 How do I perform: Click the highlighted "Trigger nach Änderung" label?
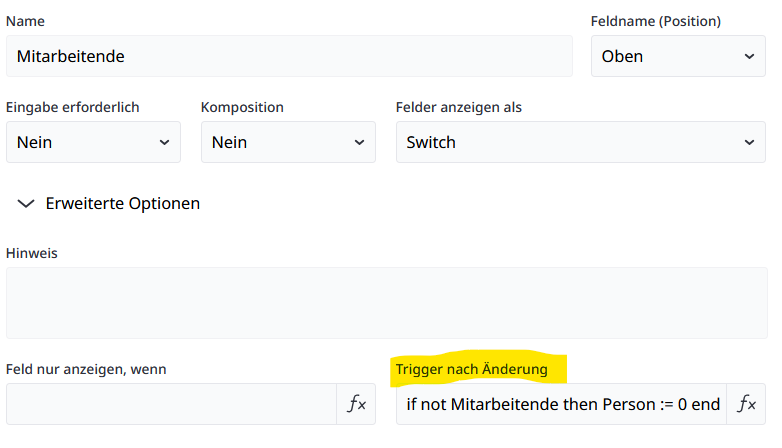tap(472, 369)
